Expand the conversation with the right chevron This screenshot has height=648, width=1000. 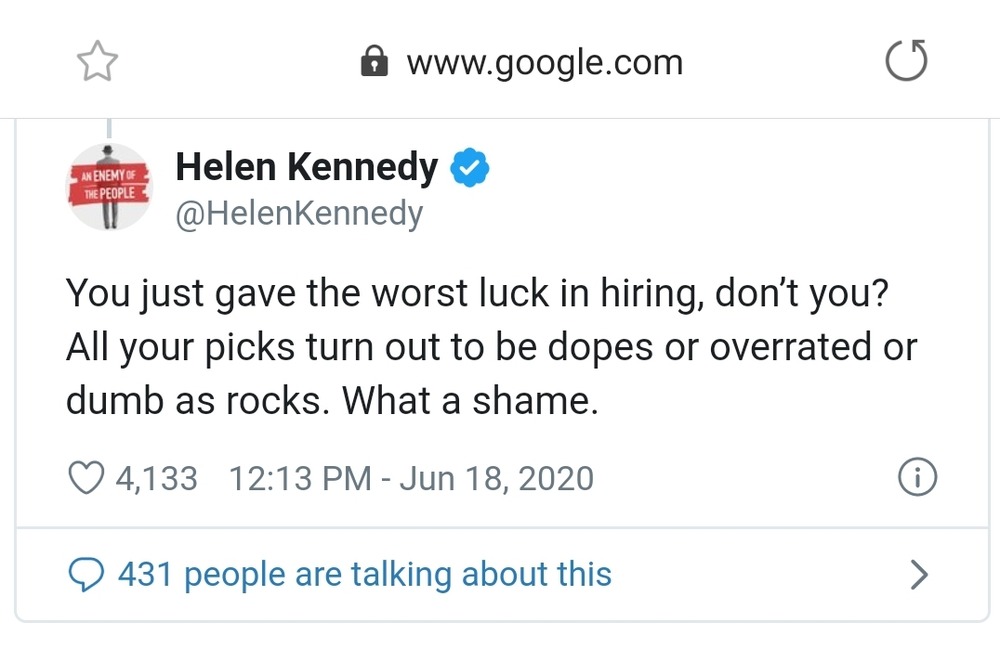(x=919, y=574)
